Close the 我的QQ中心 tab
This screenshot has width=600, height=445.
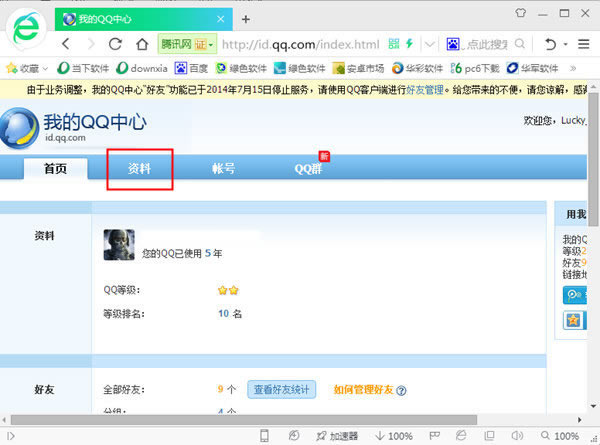221,19
